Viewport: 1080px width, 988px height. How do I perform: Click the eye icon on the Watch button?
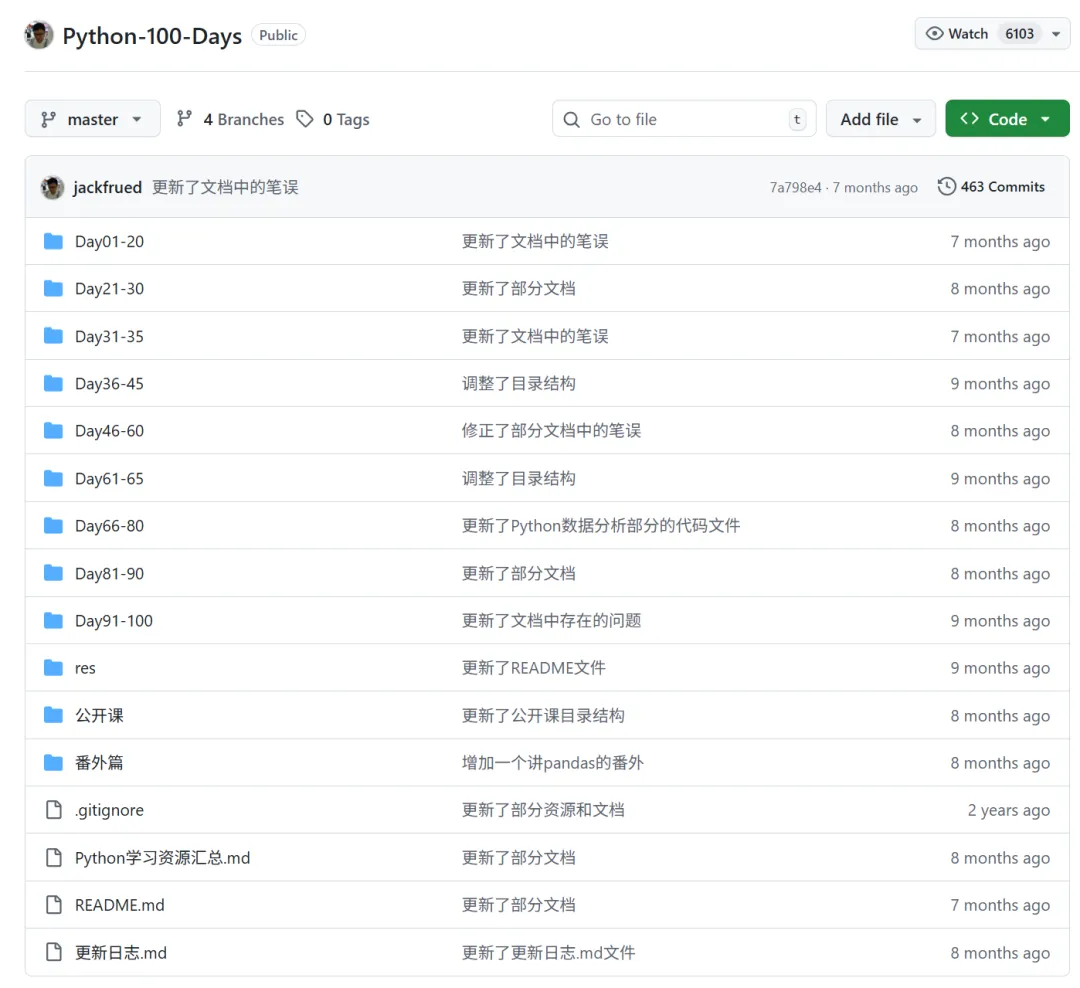(934, 34)
